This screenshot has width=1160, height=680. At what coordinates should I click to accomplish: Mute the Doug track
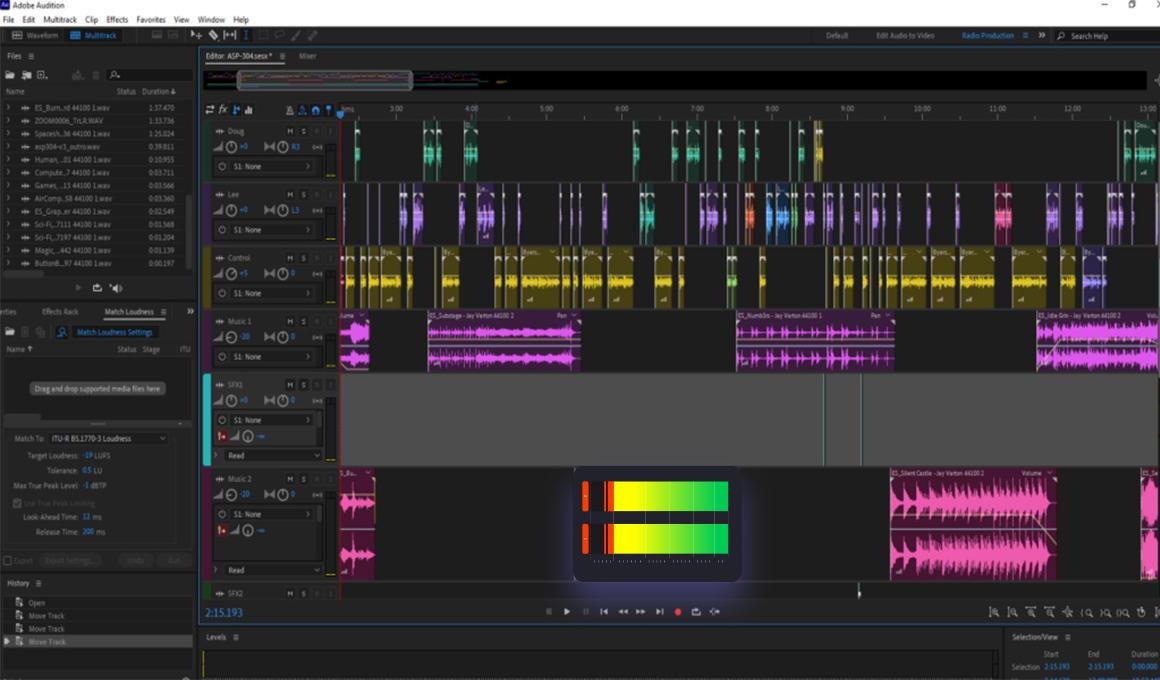[290, 131]
